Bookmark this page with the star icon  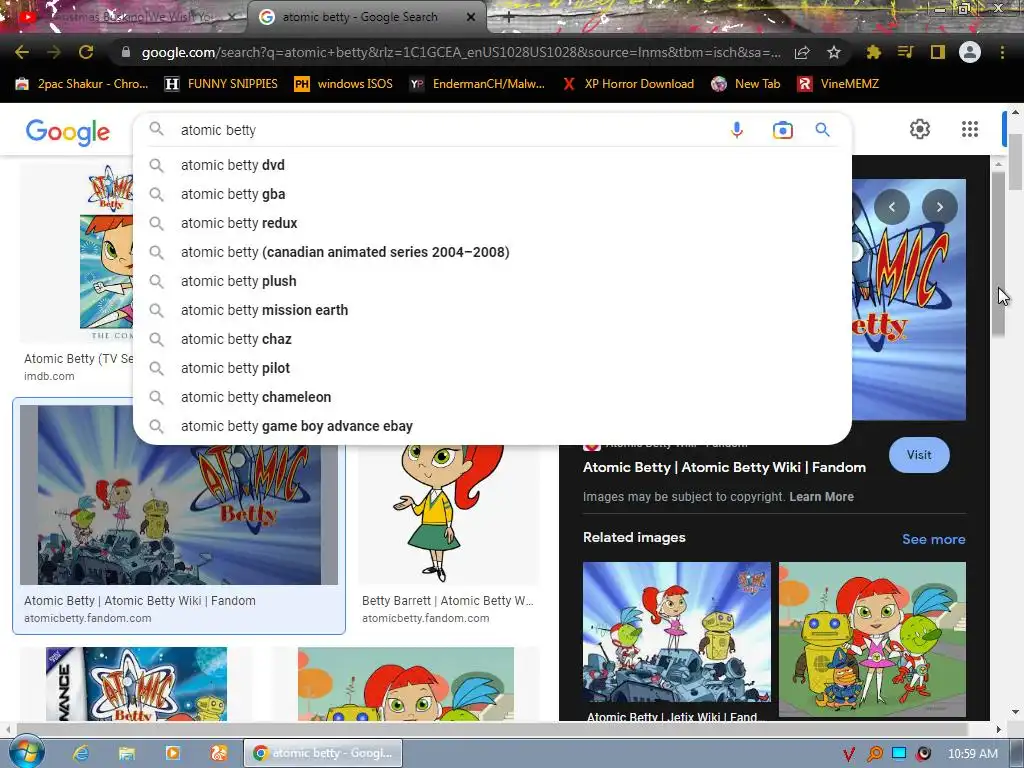[833, 52]
